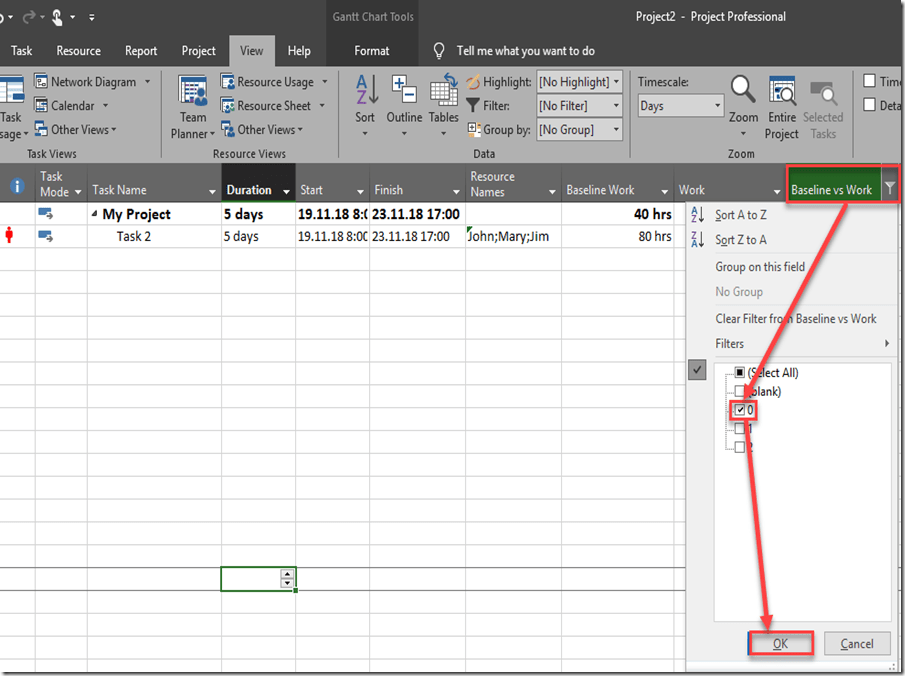Screen dimensions: 905x676
Task: Click the Tell me lightbulb icon
Action: [x=439, y=51]
